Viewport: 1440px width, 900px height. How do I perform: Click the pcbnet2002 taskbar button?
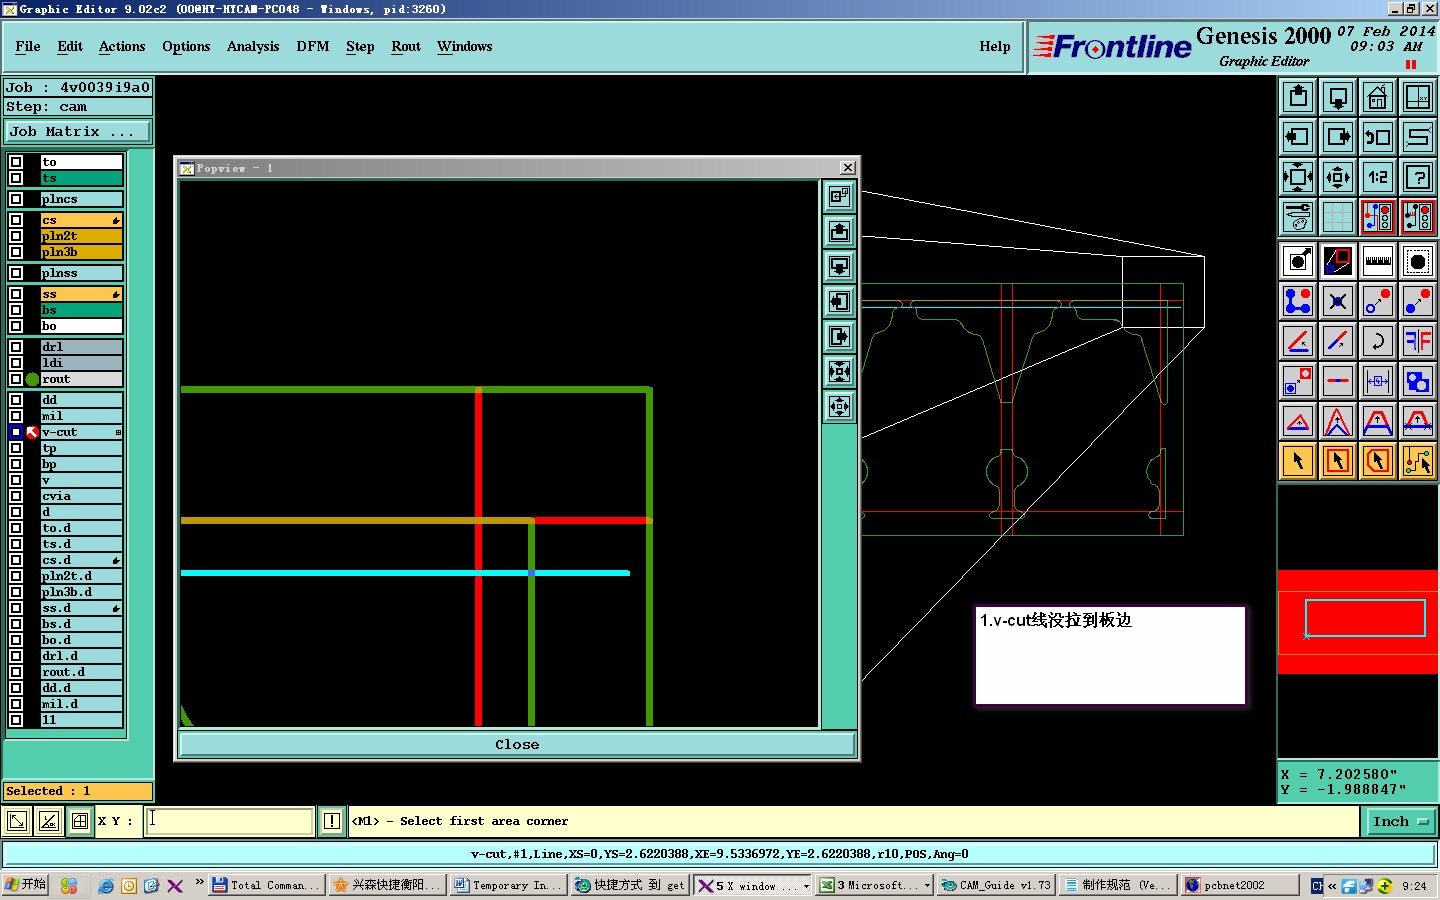(1240, 885)
